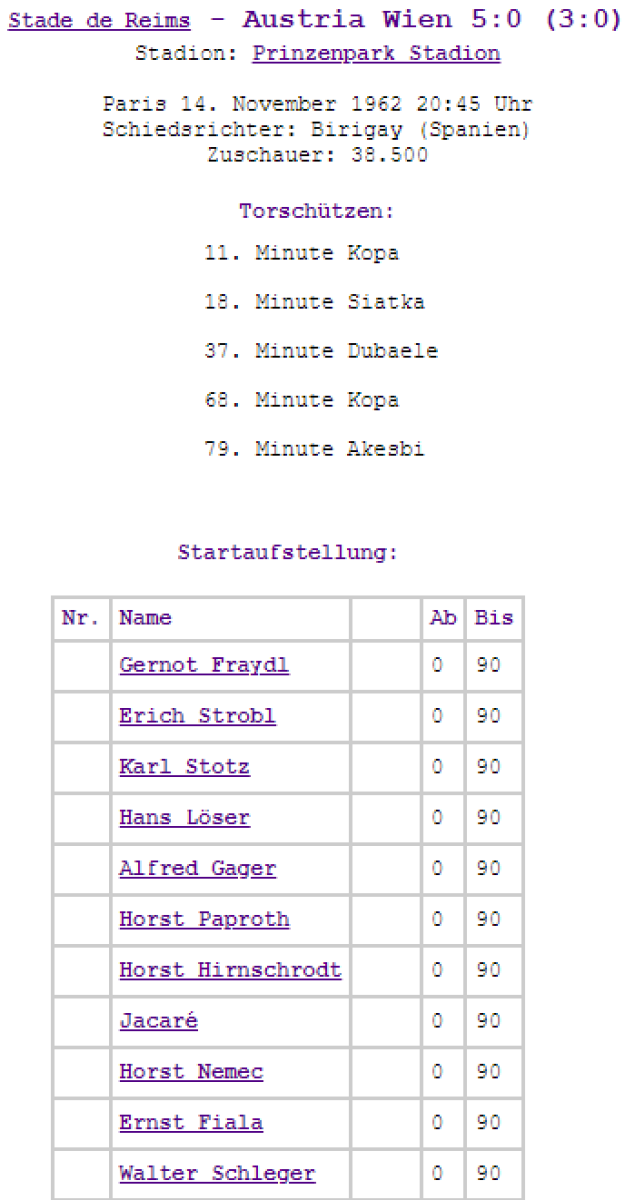The width and height of the screenshot is (625, 1200).
Task: Click the Startaufstellung heading
Action: [x=288, y=551]
